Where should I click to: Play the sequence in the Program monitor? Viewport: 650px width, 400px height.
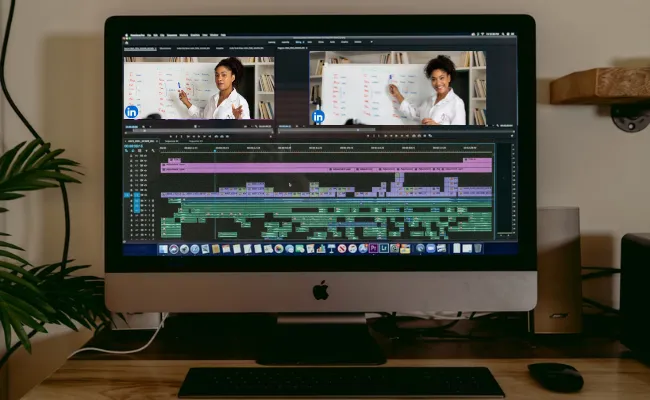tap(396, 136)
